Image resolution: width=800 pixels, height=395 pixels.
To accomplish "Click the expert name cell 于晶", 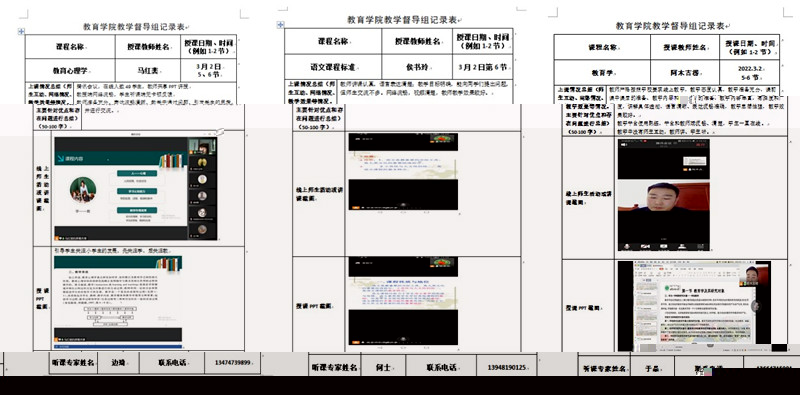I will click(x=652, y=368).
